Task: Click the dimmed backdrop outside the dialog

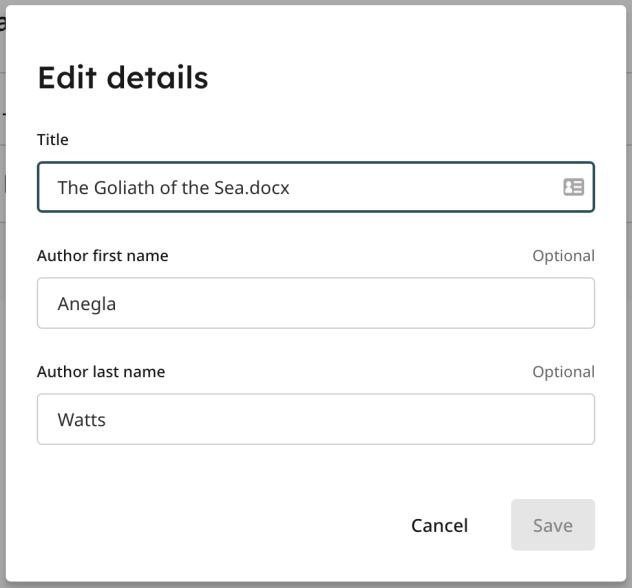Action: (2, 322)
